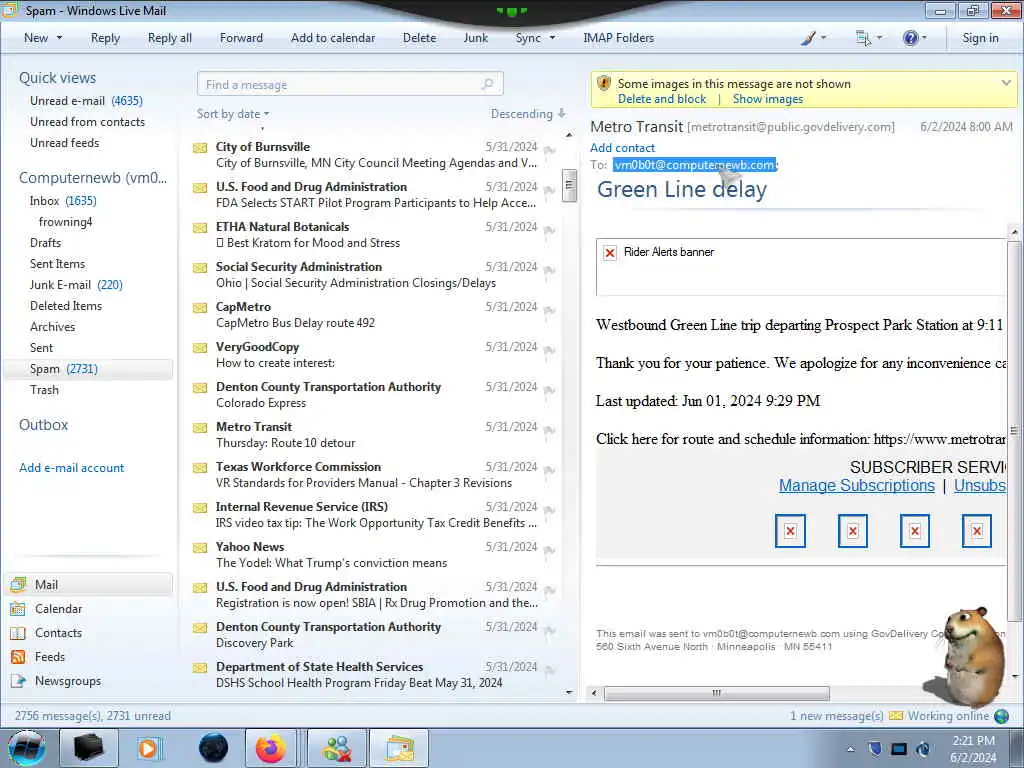Open the media player taskbar icon
The height and width of the screenshot is (768, 1024).
[x=148, y=748]
